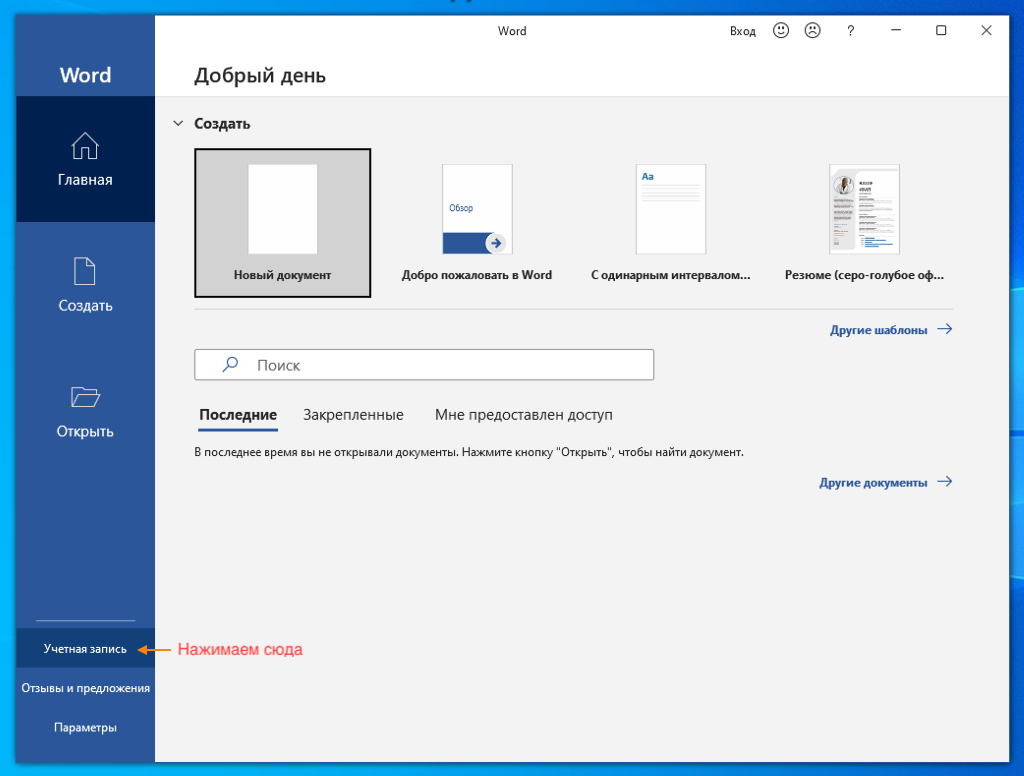Click the search magnifier icon
This screenshot has height=776, width=1024.
[230, 364]
